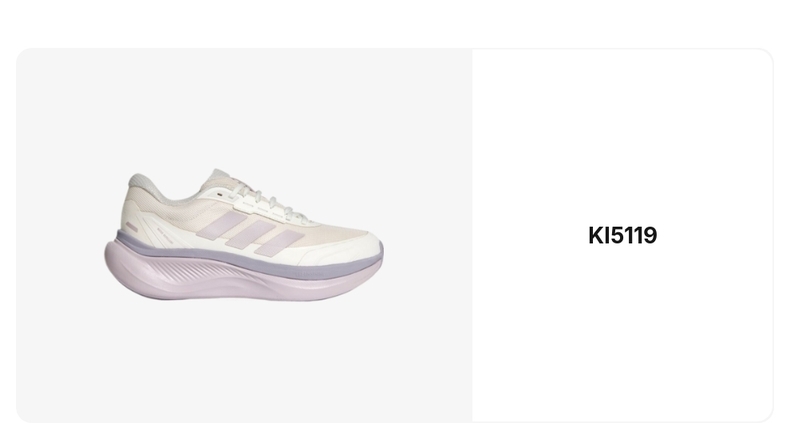Viewport: 790px width, 423px height.
Task: Select the white panel containing KI5119
Action: click(x=622, y=235)
